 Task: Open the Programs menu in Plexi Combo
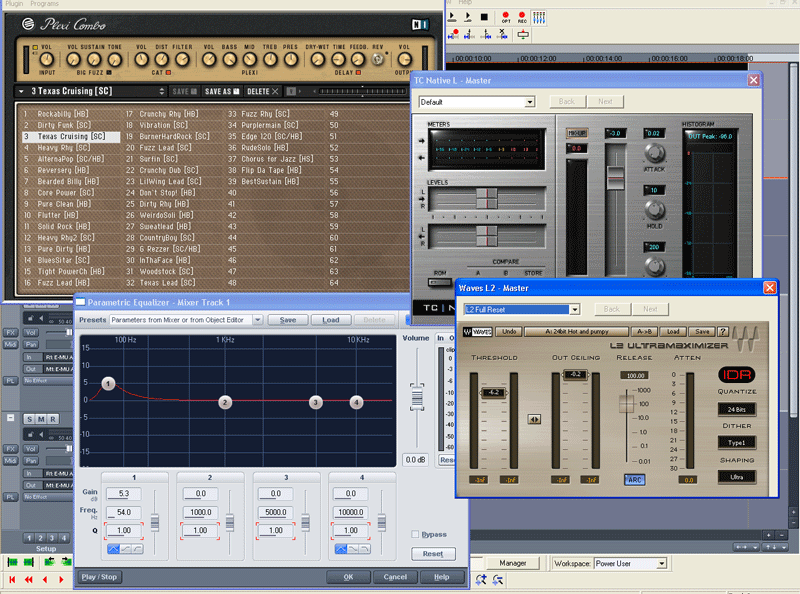click(x=44, y=4)
